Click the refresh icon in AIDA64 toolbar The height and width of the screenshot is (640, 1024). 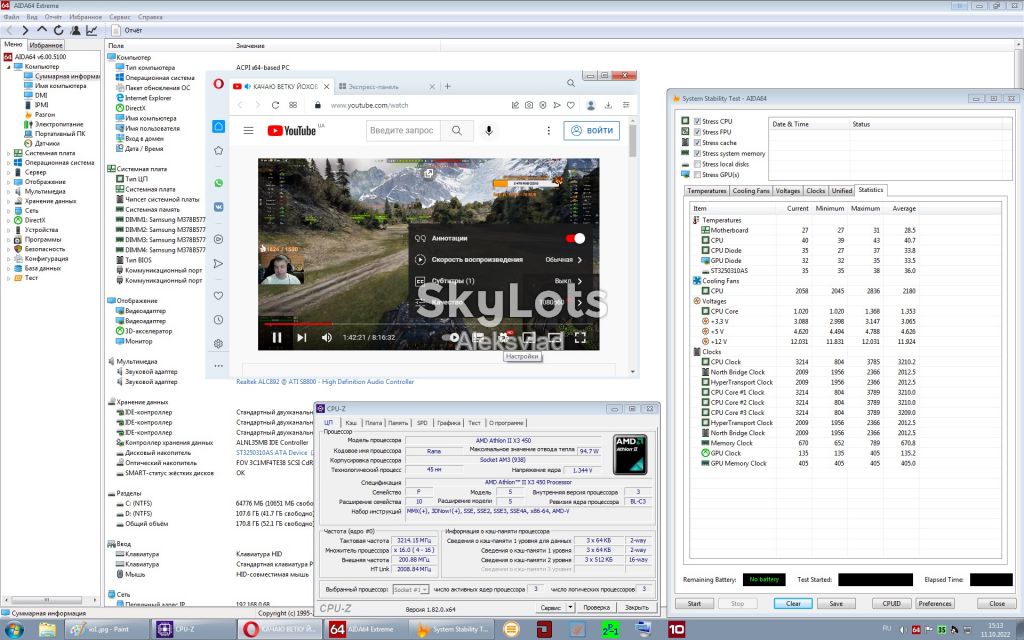tap(59, 30)
